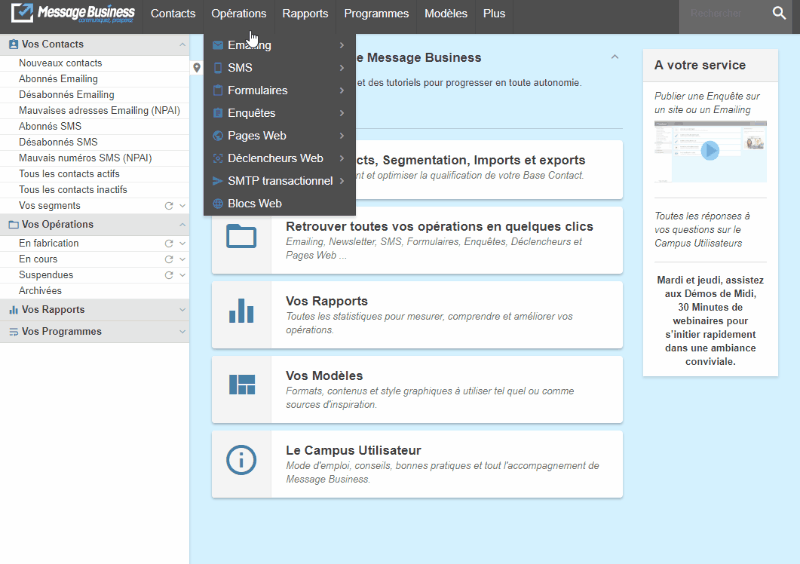Open the Opérations menu

tap(239, 13)
